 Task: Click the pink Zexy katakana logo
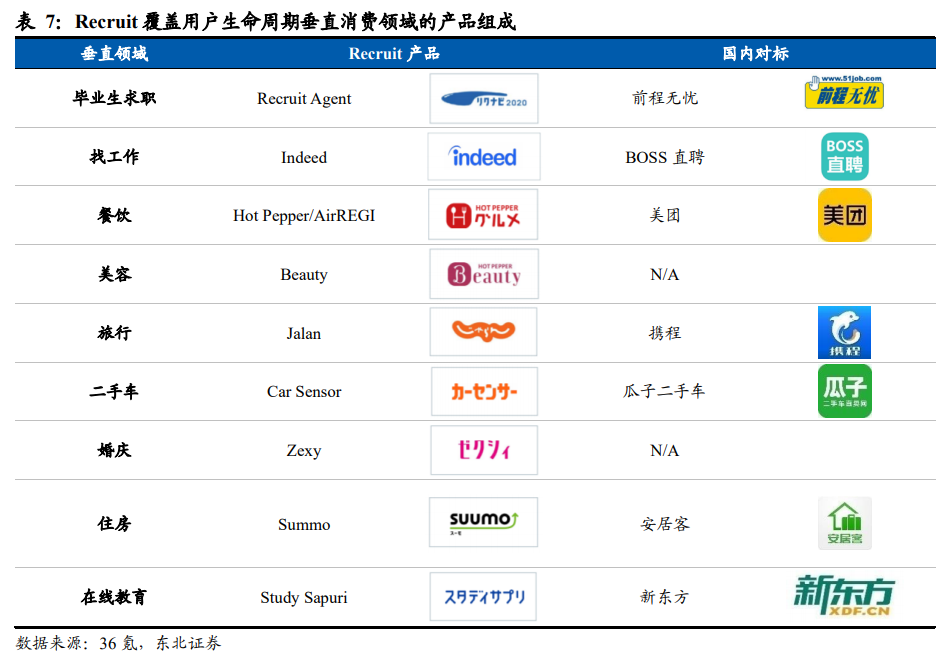click(483, 450)
